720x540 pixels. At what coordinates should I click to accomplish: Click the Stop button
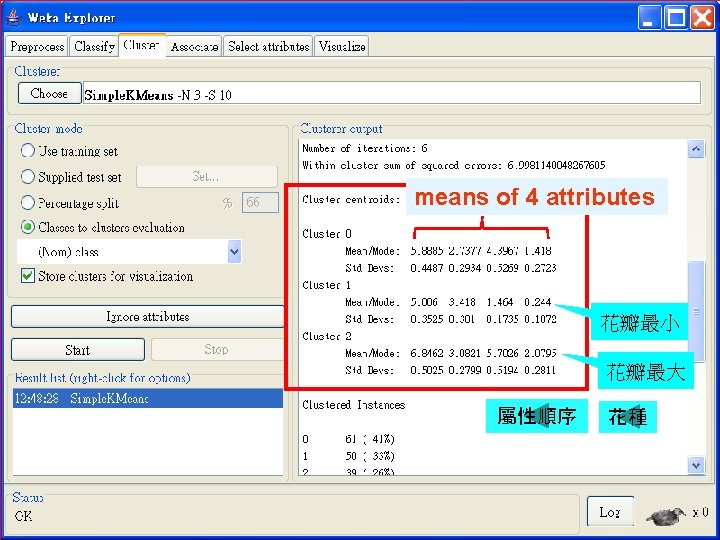click(x=217, y=350)
